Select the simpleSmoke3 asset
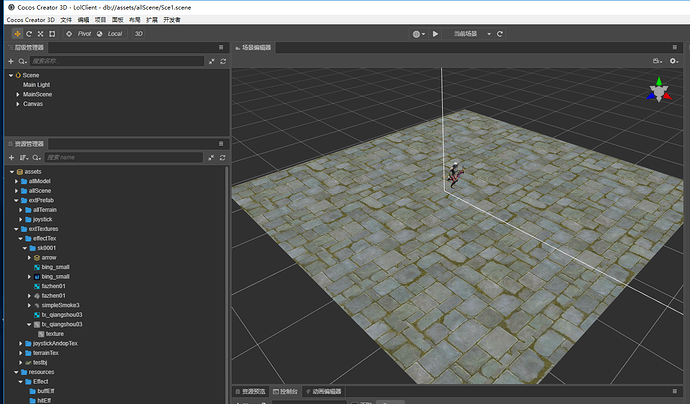Viewport: 690px width, 404px height. pyautogui.click(x=61, y=305)
